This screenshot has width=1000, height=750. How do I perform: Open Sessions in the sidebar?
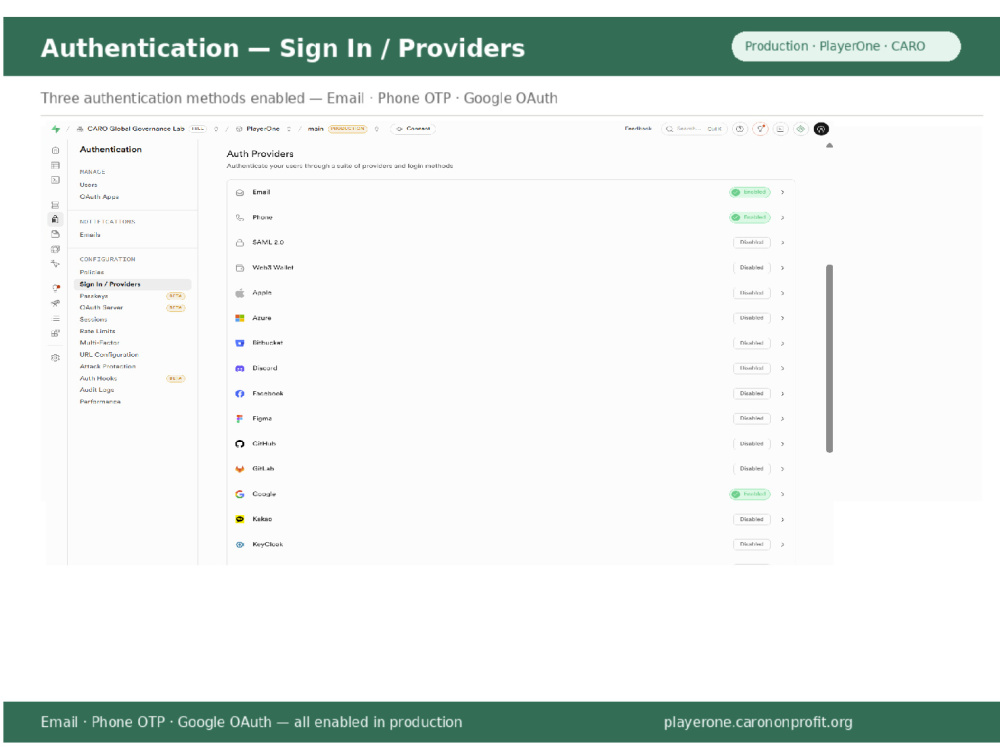(x=93, y=320)
